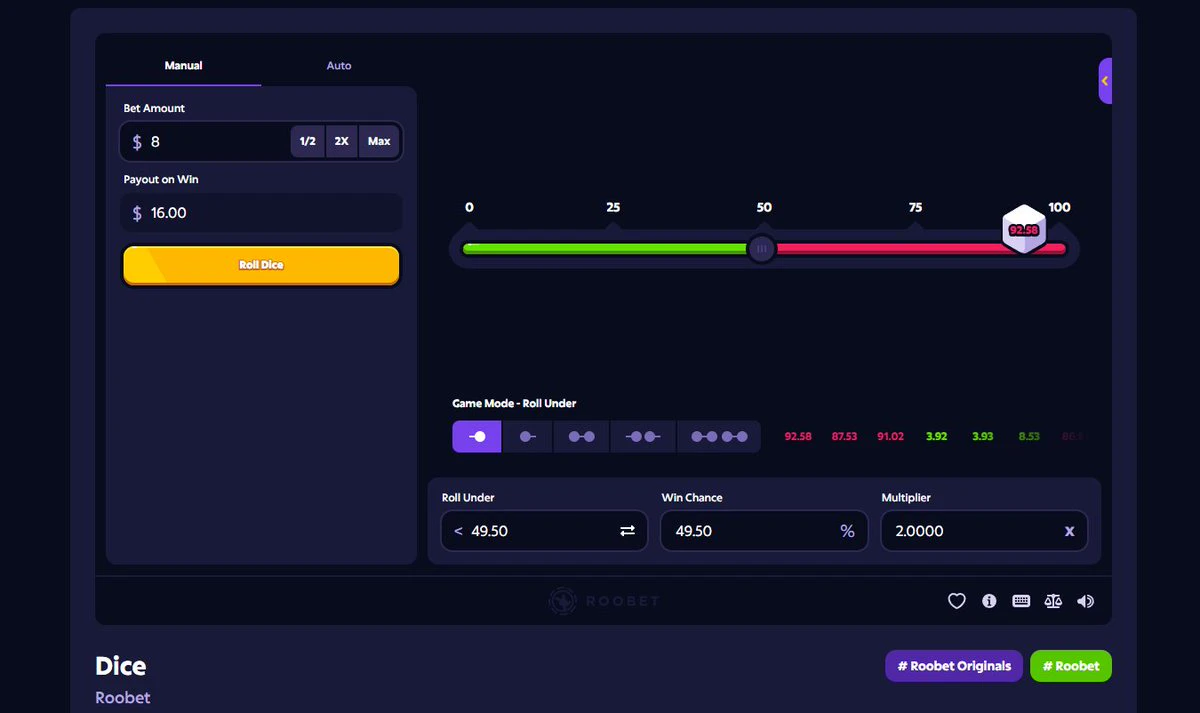Select the two-connected-dots game mode

581,436
